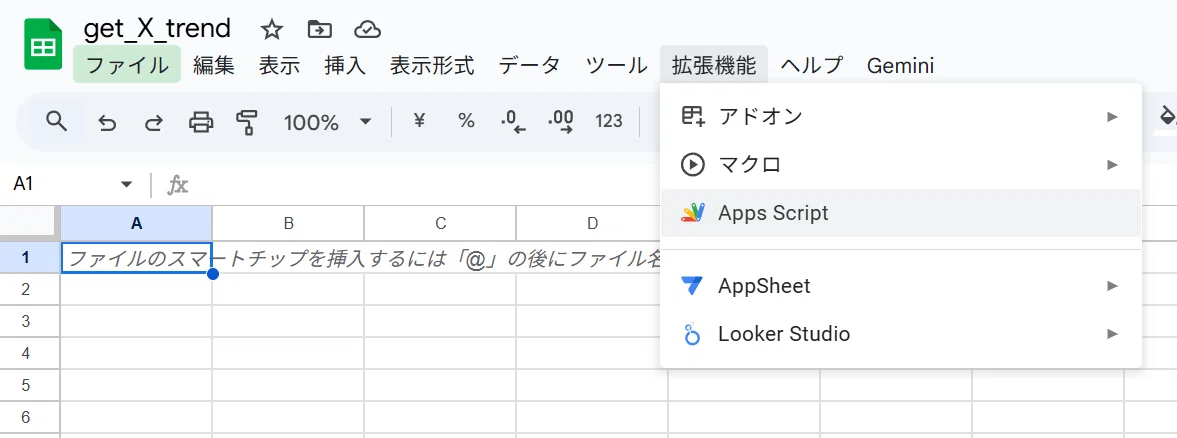Click the blue fill handle on A1

click(212, 274)
